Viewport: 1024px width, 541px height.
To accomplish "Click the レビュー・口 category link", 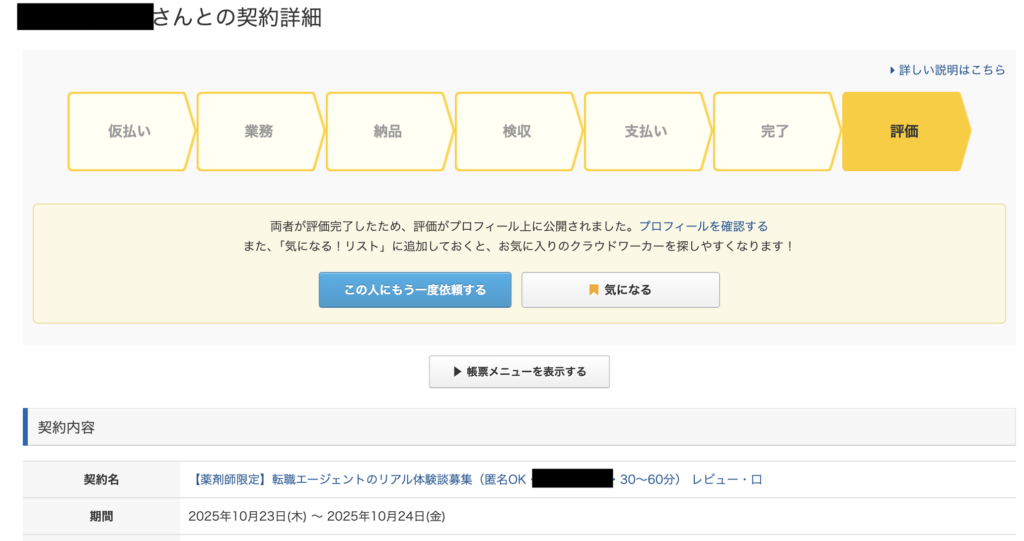I will [727, 480].
